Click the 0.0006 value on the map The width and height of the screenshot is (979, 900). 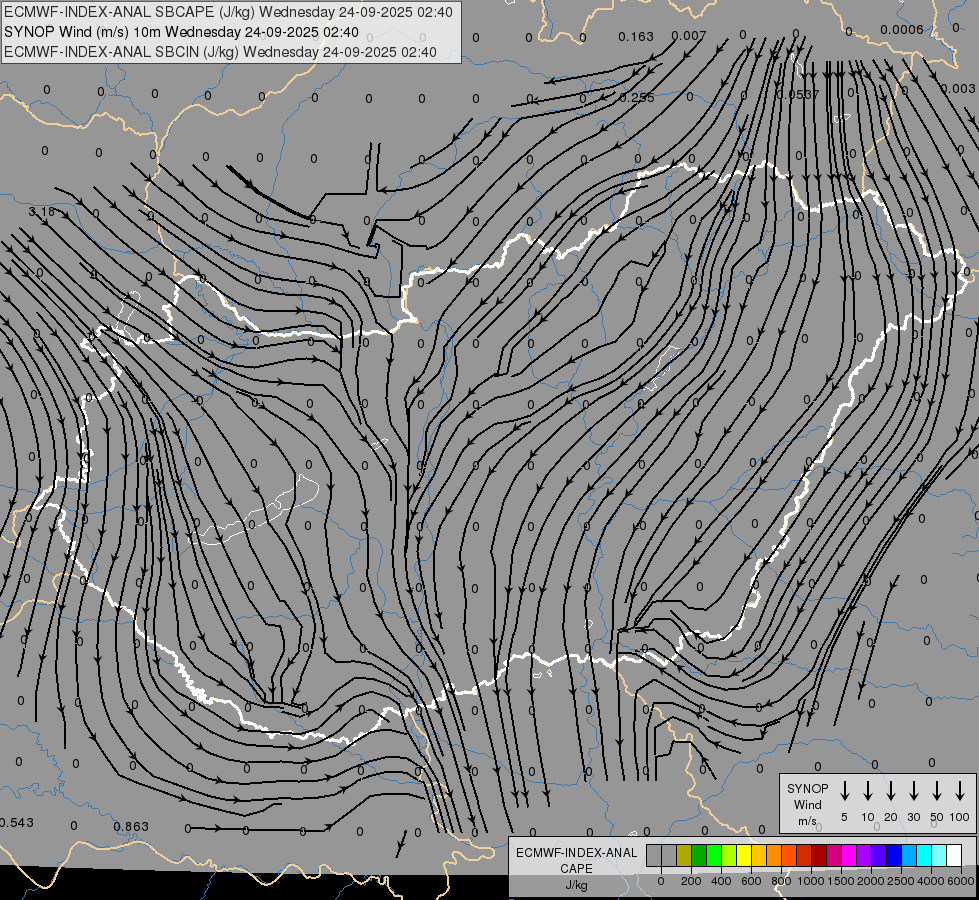click(902, 29)
